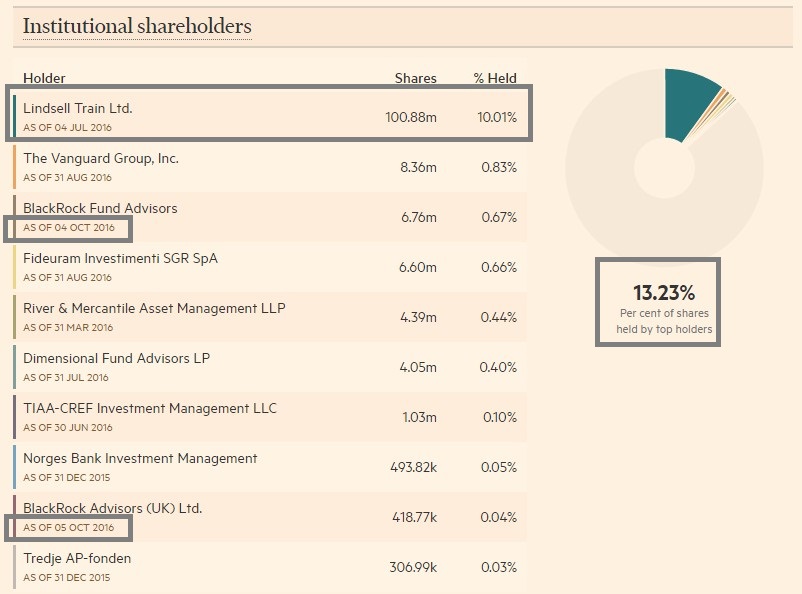The image size is (802, 594).
Task: Click AS OF 04 OCT 2016 date
Action: click(x=69, y=228)
